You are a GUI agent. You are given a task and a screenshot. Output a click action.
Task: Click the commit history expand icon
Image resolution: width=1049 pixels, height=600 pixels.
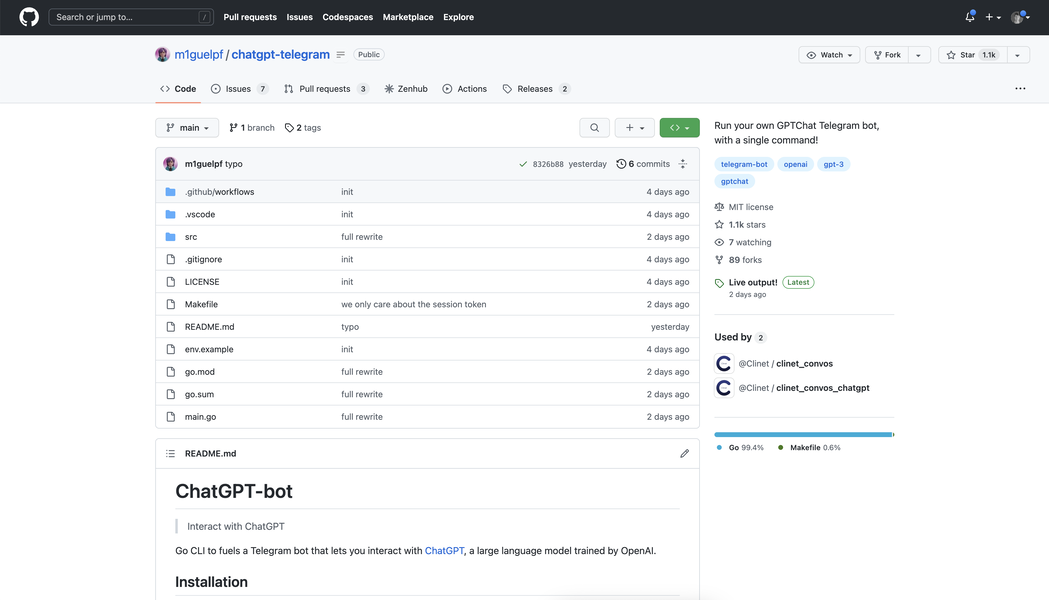[x=683, y=164]
